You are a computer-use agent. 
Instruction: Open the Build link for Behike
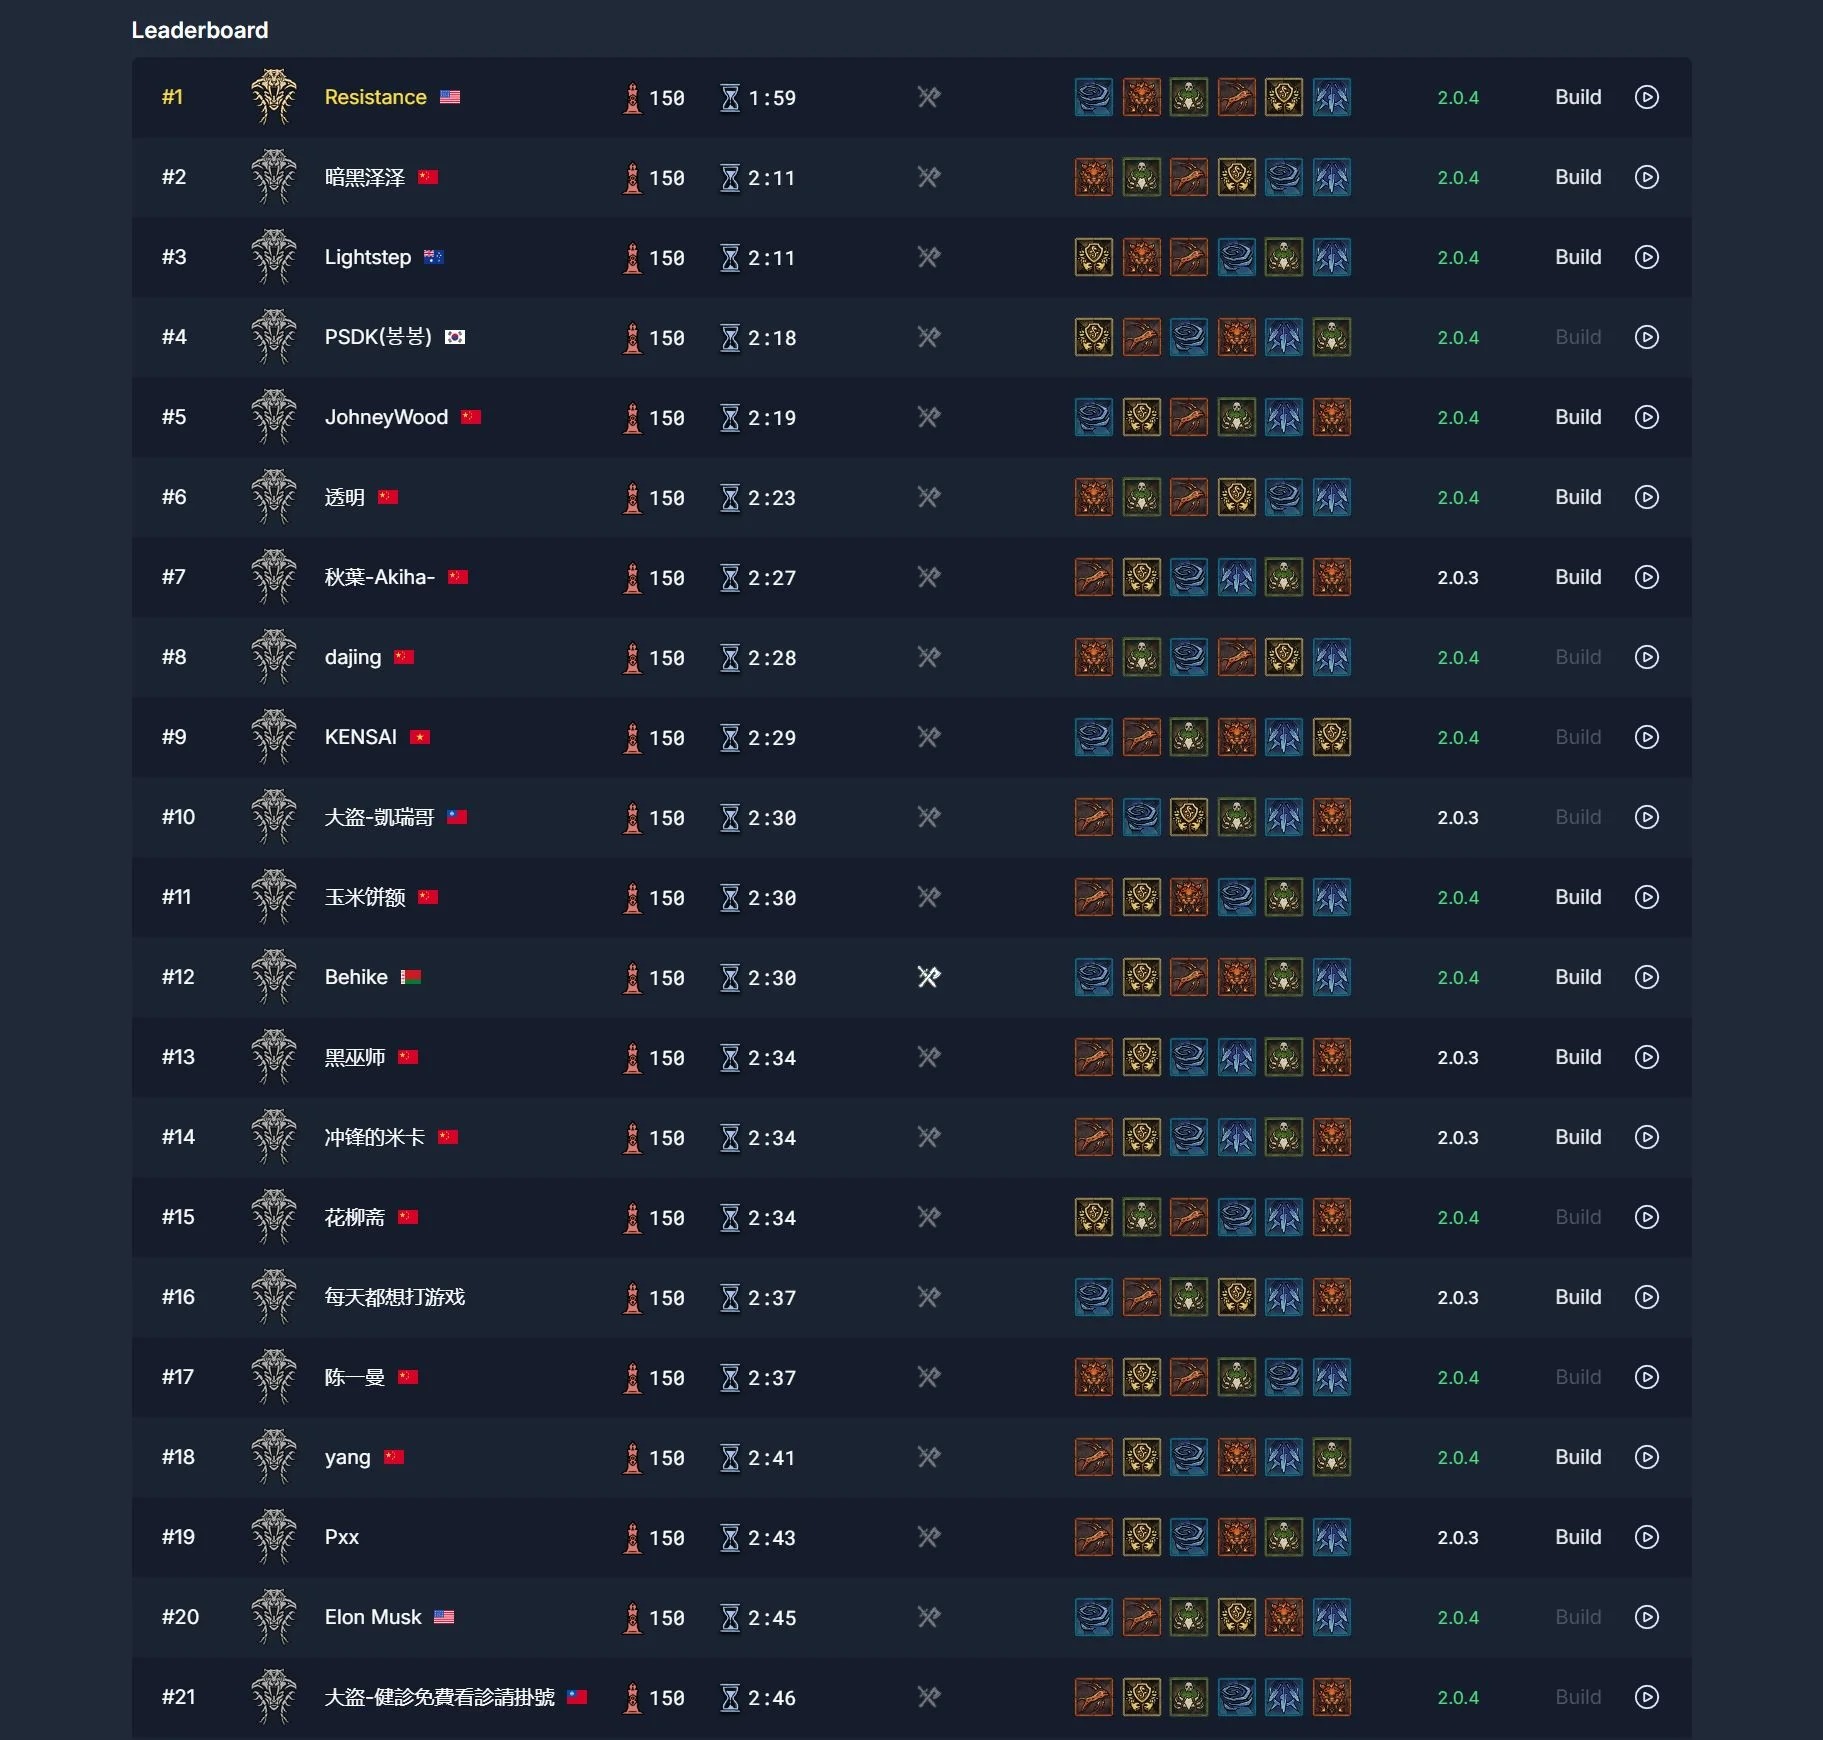point(1577,977)
